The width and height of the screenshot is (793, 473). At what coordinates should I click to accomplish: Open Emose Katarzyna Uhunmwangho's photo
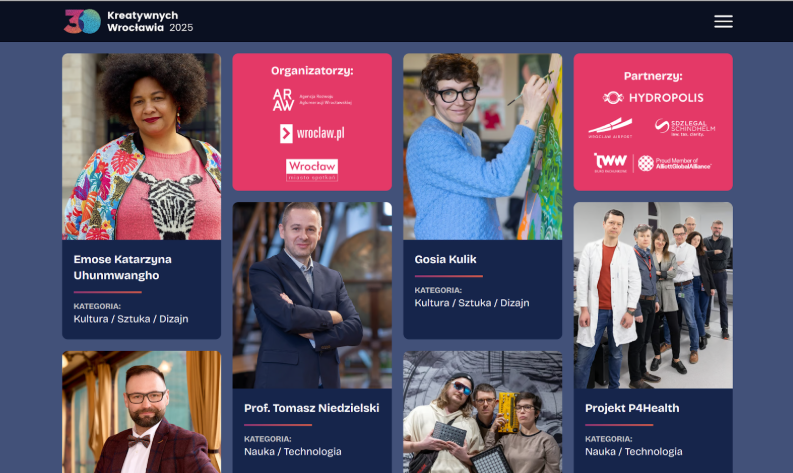tap(142, 147)
